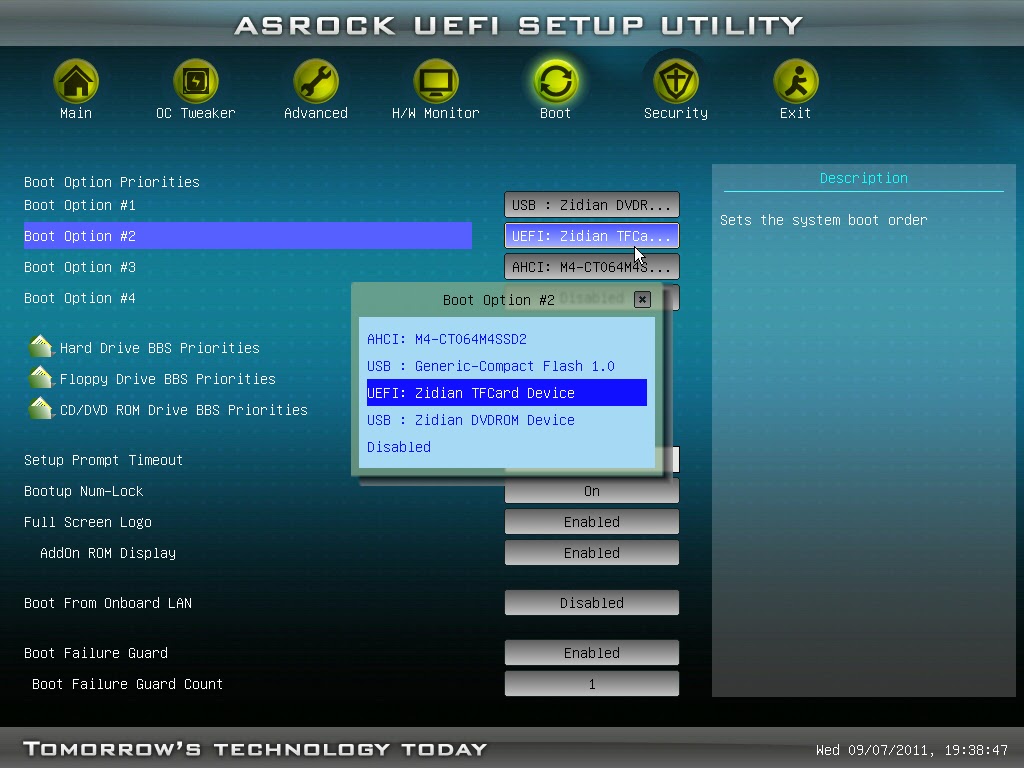The image size is (1024, 768).
Task: Open the H/W Monitor screen icon
Action: click(436, 81)
